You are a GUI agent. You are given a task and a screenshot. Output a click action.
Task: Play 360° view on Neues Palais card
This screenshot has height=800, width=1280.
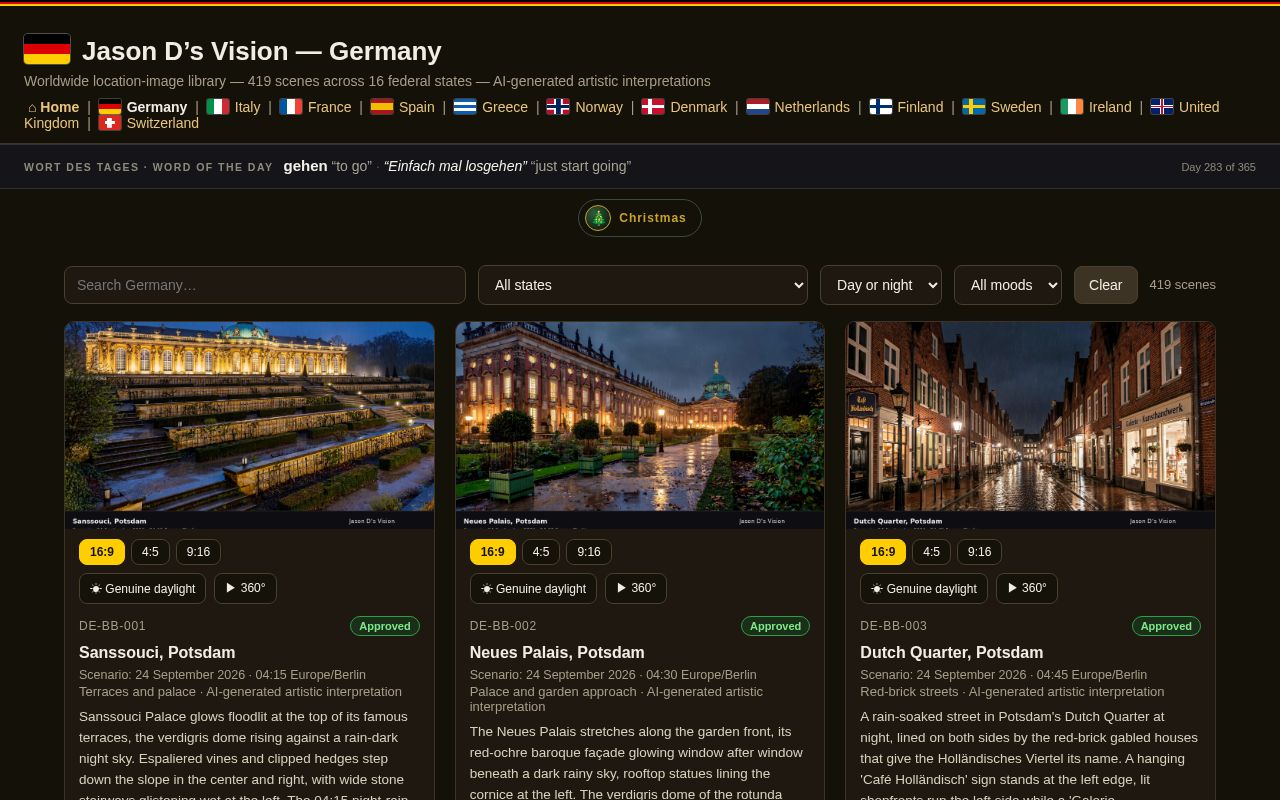click(x=636, y=588)
